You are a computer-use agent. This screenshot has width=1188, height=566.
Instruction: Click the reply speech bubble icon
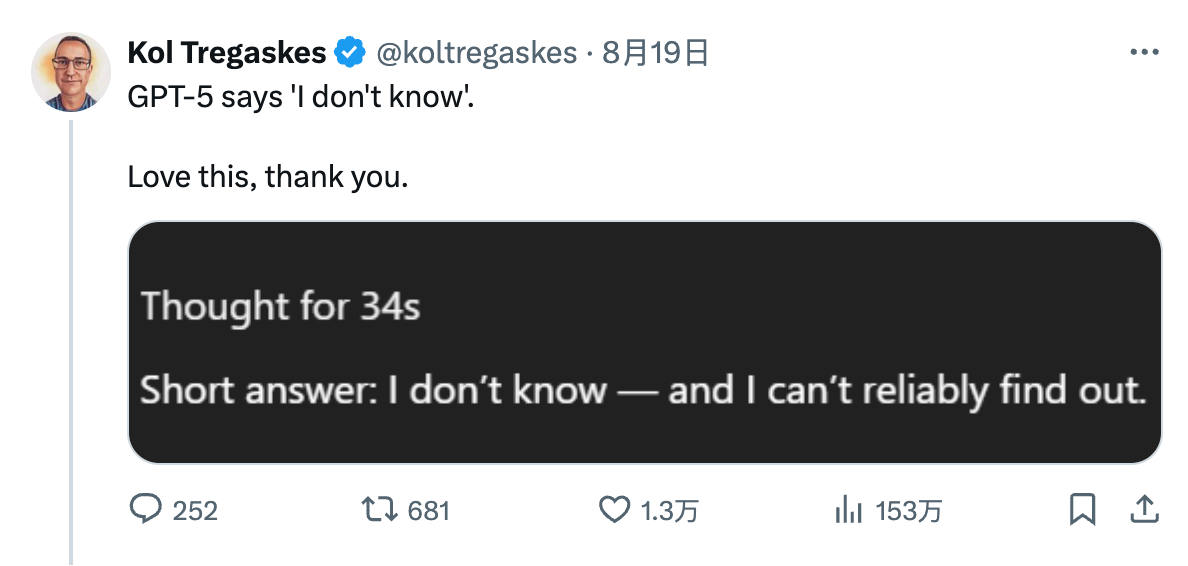145,510
